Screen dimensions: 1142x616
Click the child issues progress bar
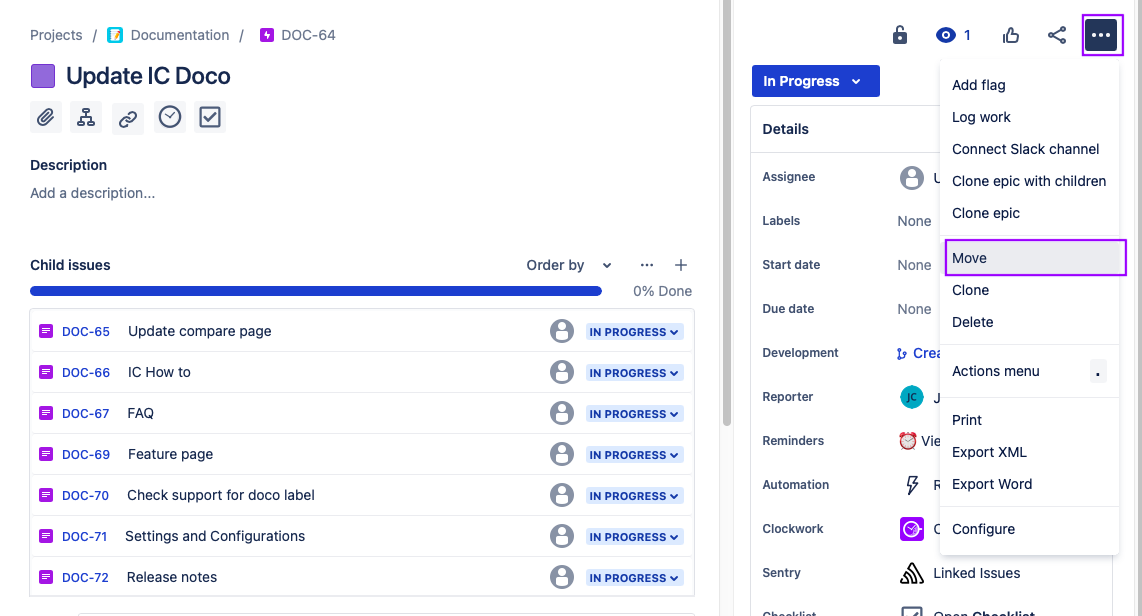click(x=316, y=291)
